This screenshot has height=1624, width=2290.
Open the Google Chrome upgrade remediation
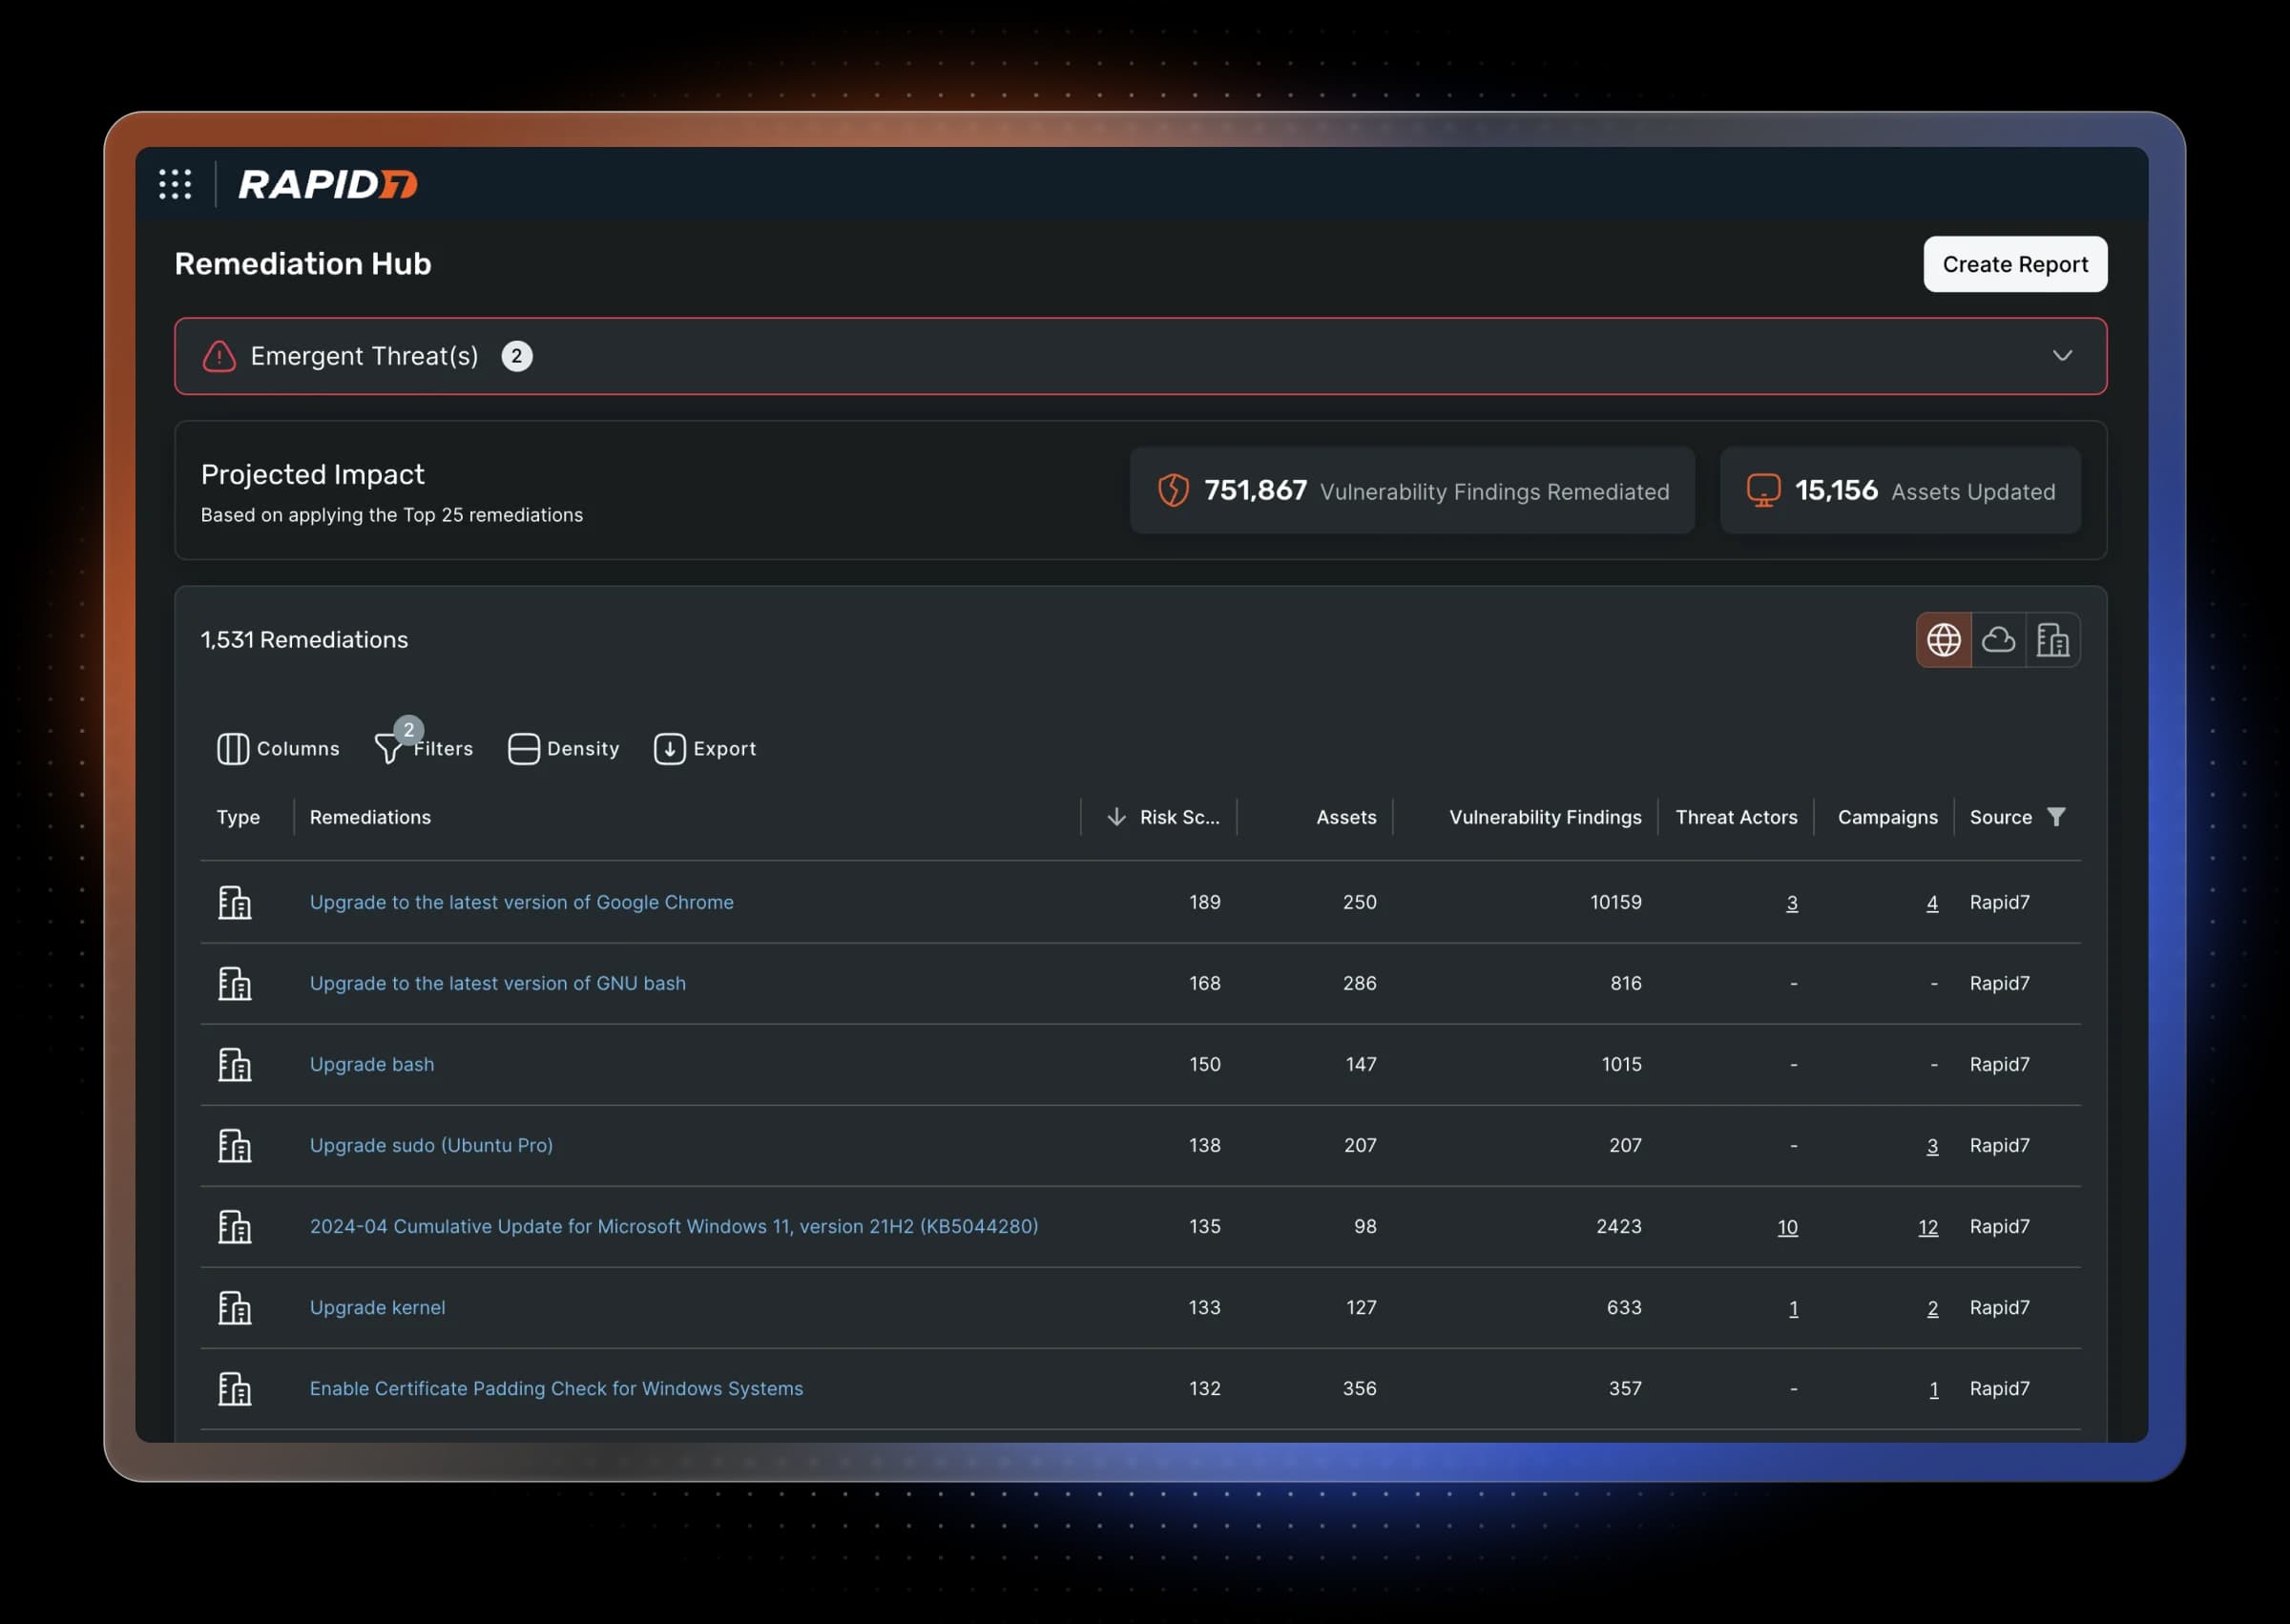click(x=521, y=902)
